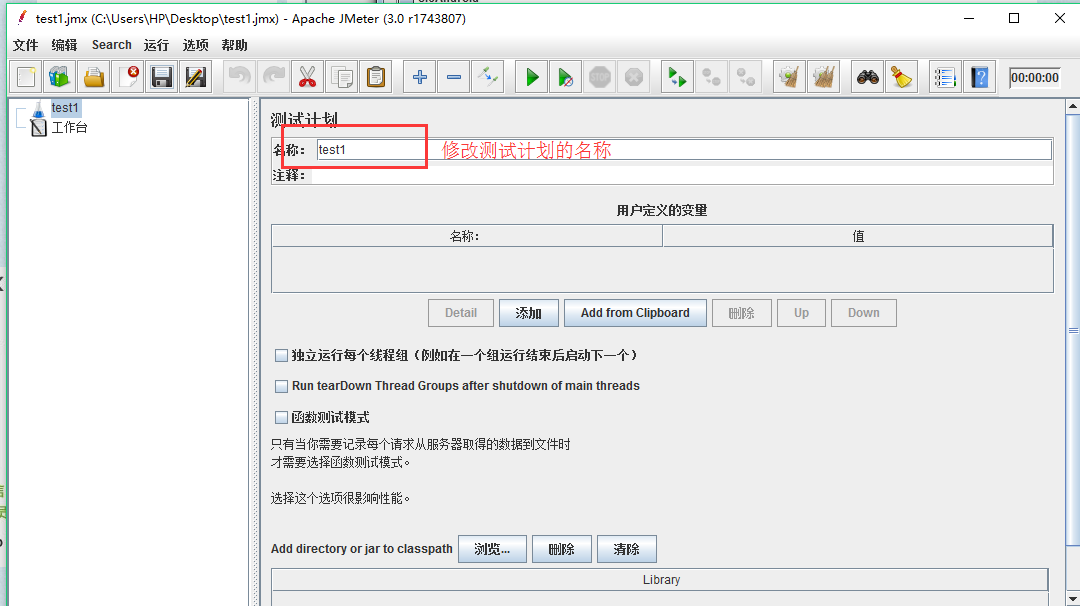Select the 工作台 node in the tree
This screenshot has width=1080, height=606.
(70, 127)
